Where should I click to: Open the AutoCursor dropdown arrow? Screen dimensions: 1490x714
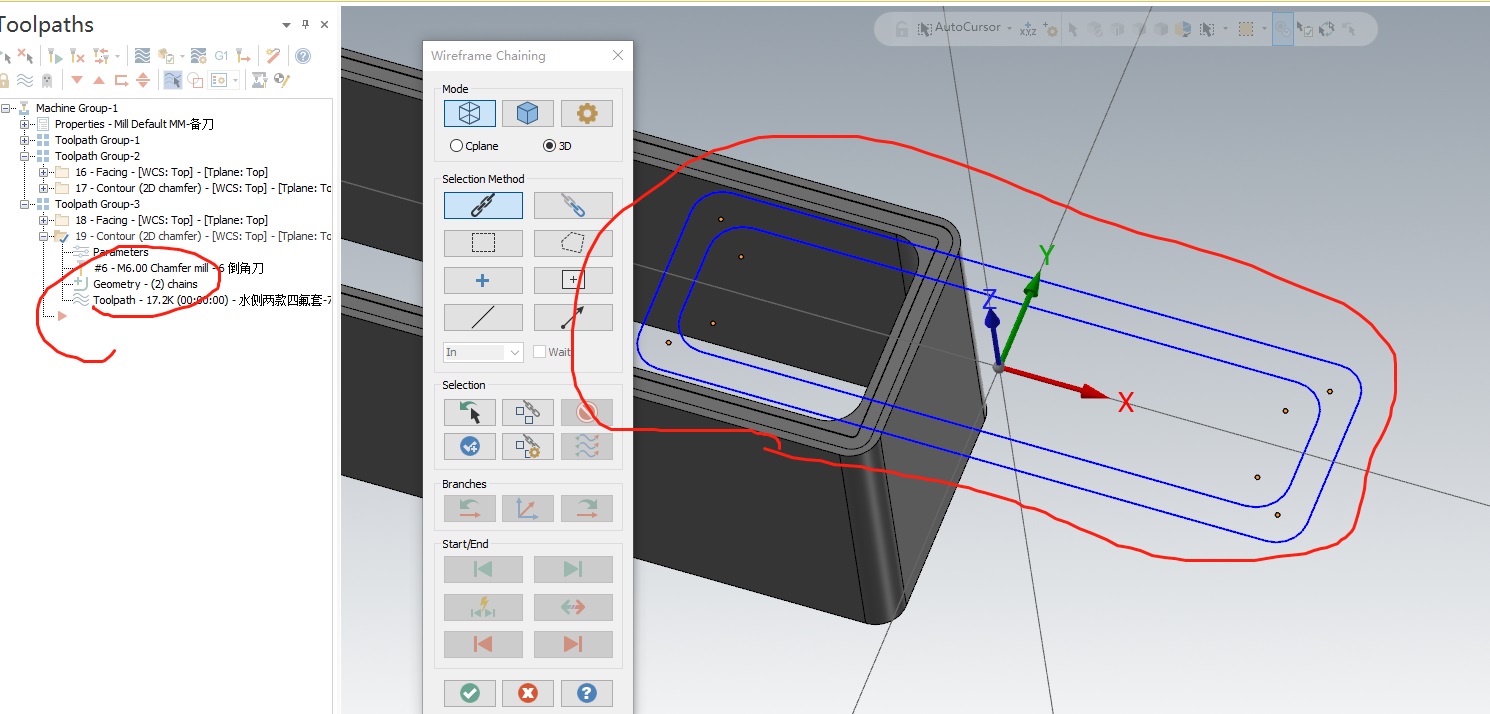pyautogui.click(x=1009, y=28)
